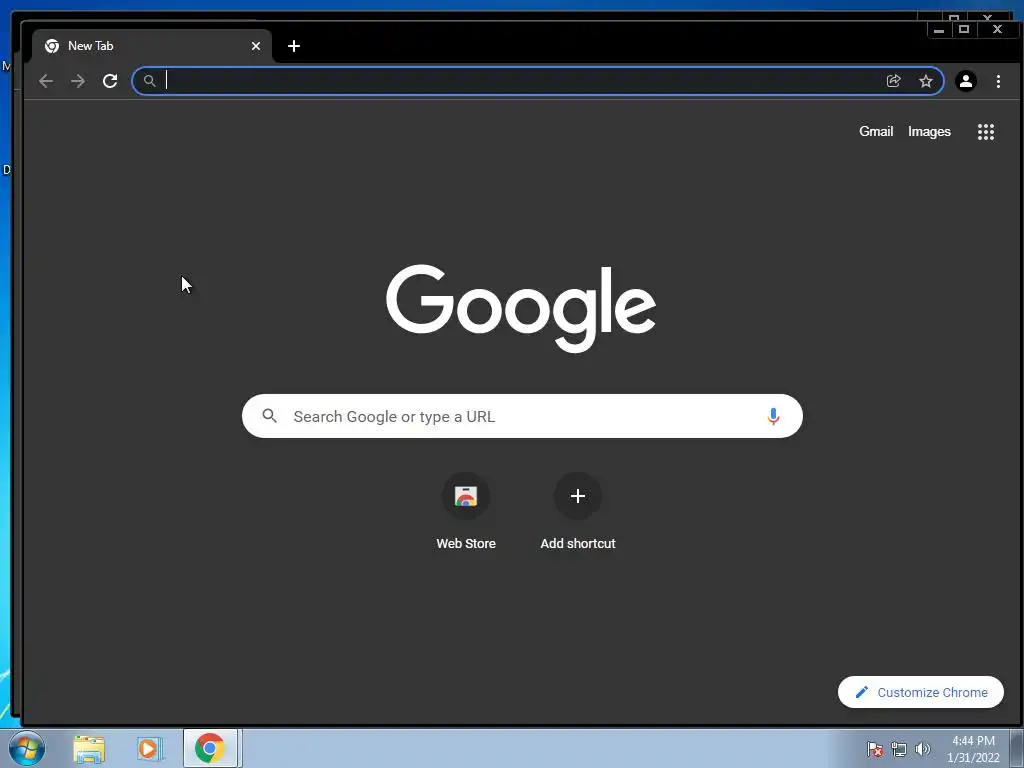Open the Chrome profile avatar
The image size is (1024, 768).
pyautogui.click(x=966, y=81)
